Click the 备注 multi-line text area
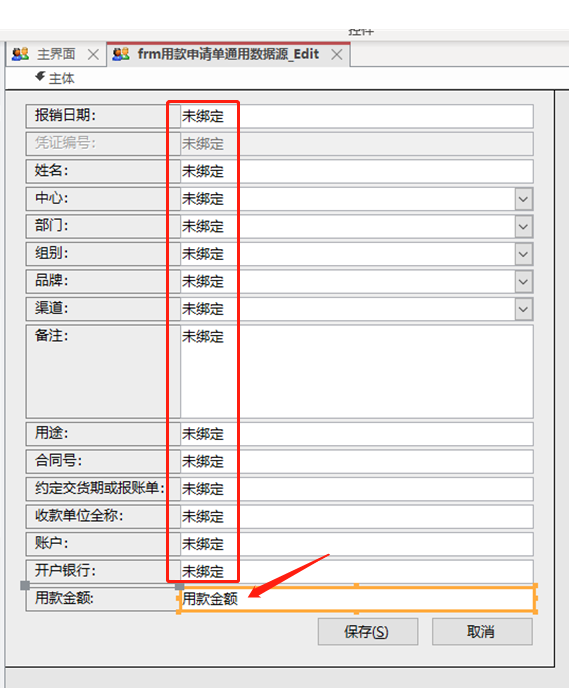The height and width of the screenshot is (688, 569). (x=357, y=371)
